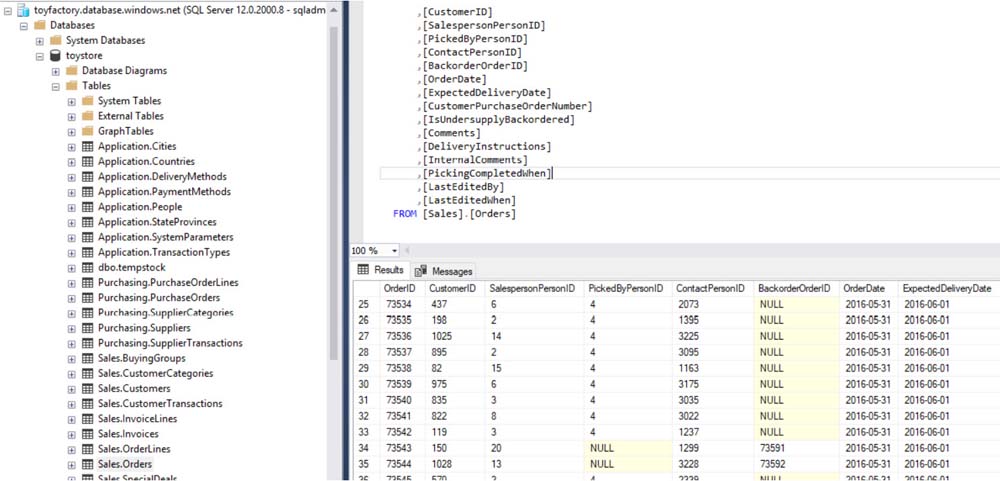Collapse the Tables folder node
Screen dimensions: 1000x481
tap(56, 86)
